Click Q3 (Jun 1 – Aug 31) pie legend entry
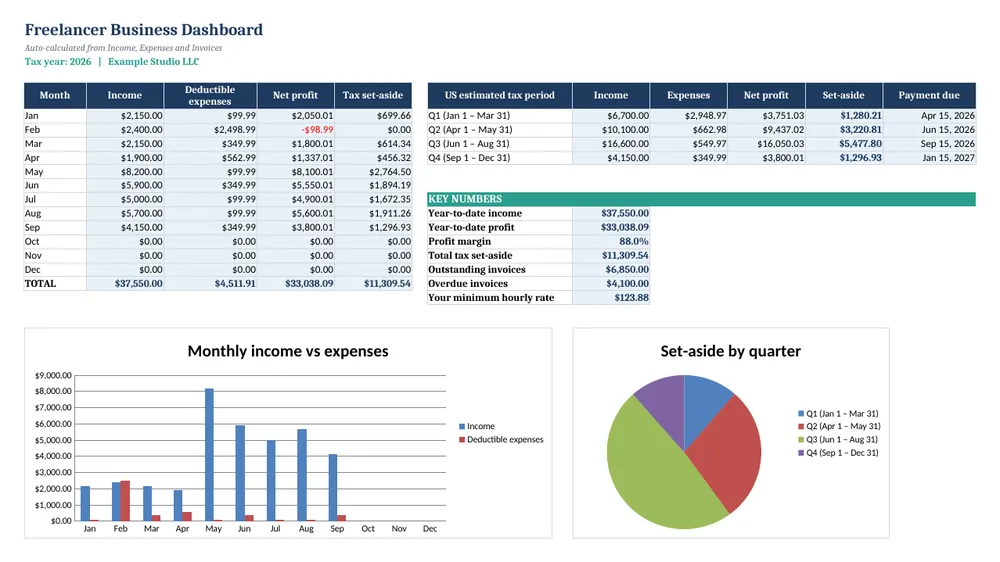 (x=838, y=440)
